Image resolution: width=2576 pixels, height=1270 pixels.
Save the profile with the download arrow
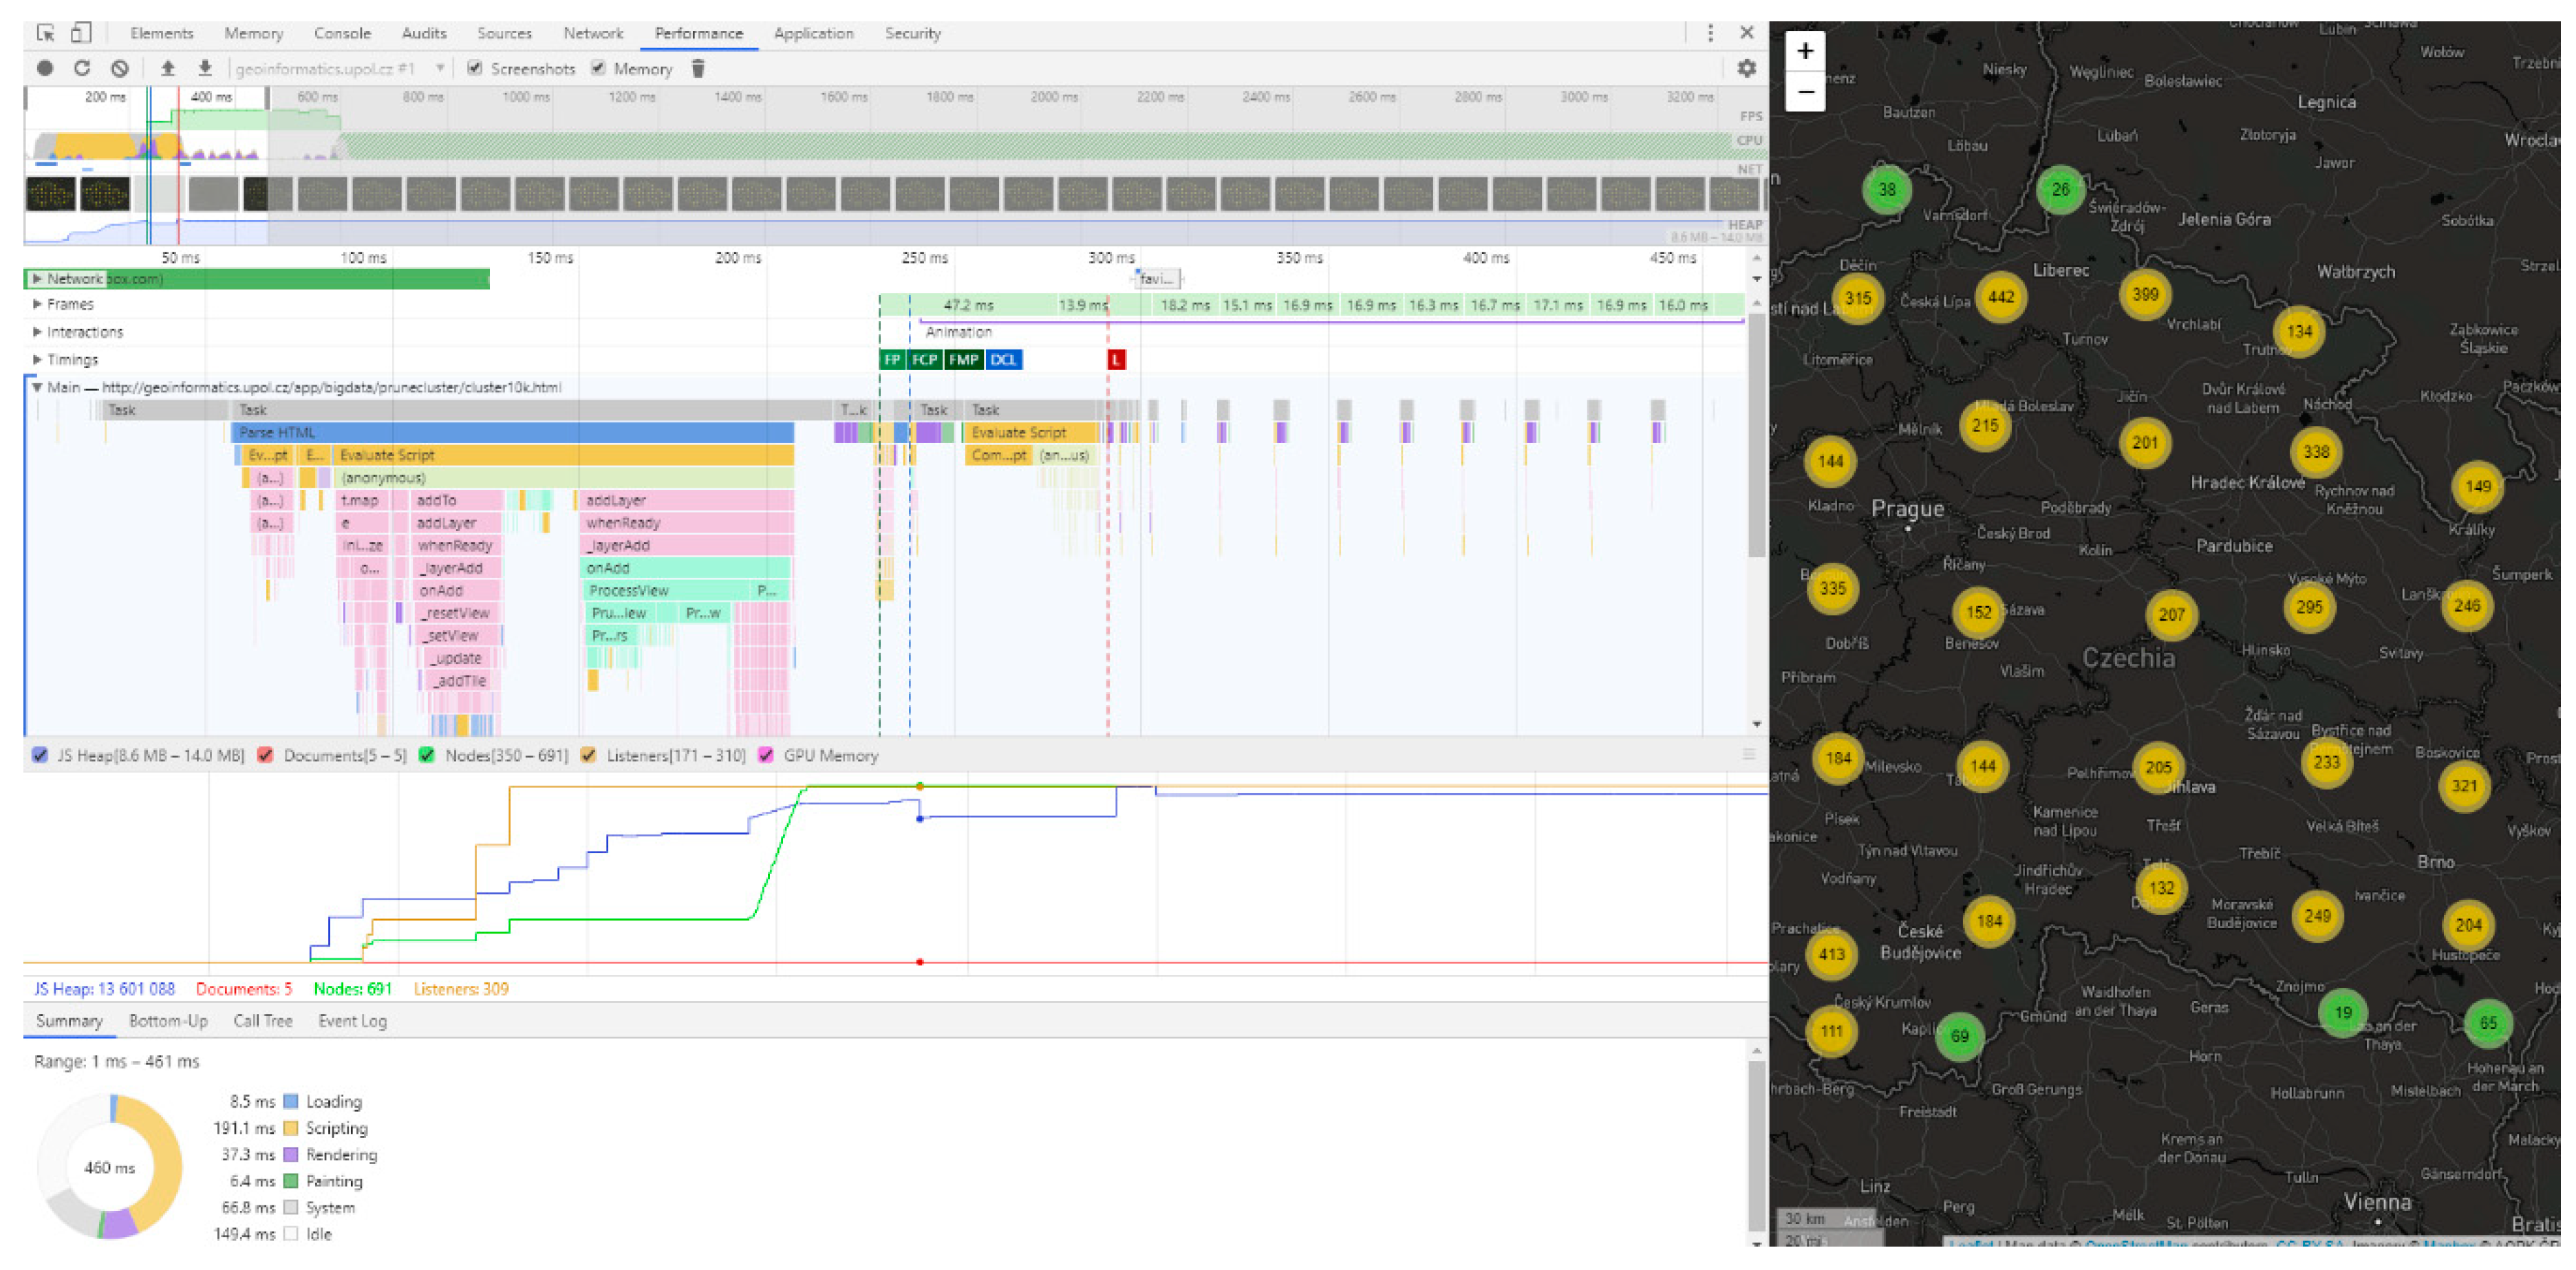point(205,69)
